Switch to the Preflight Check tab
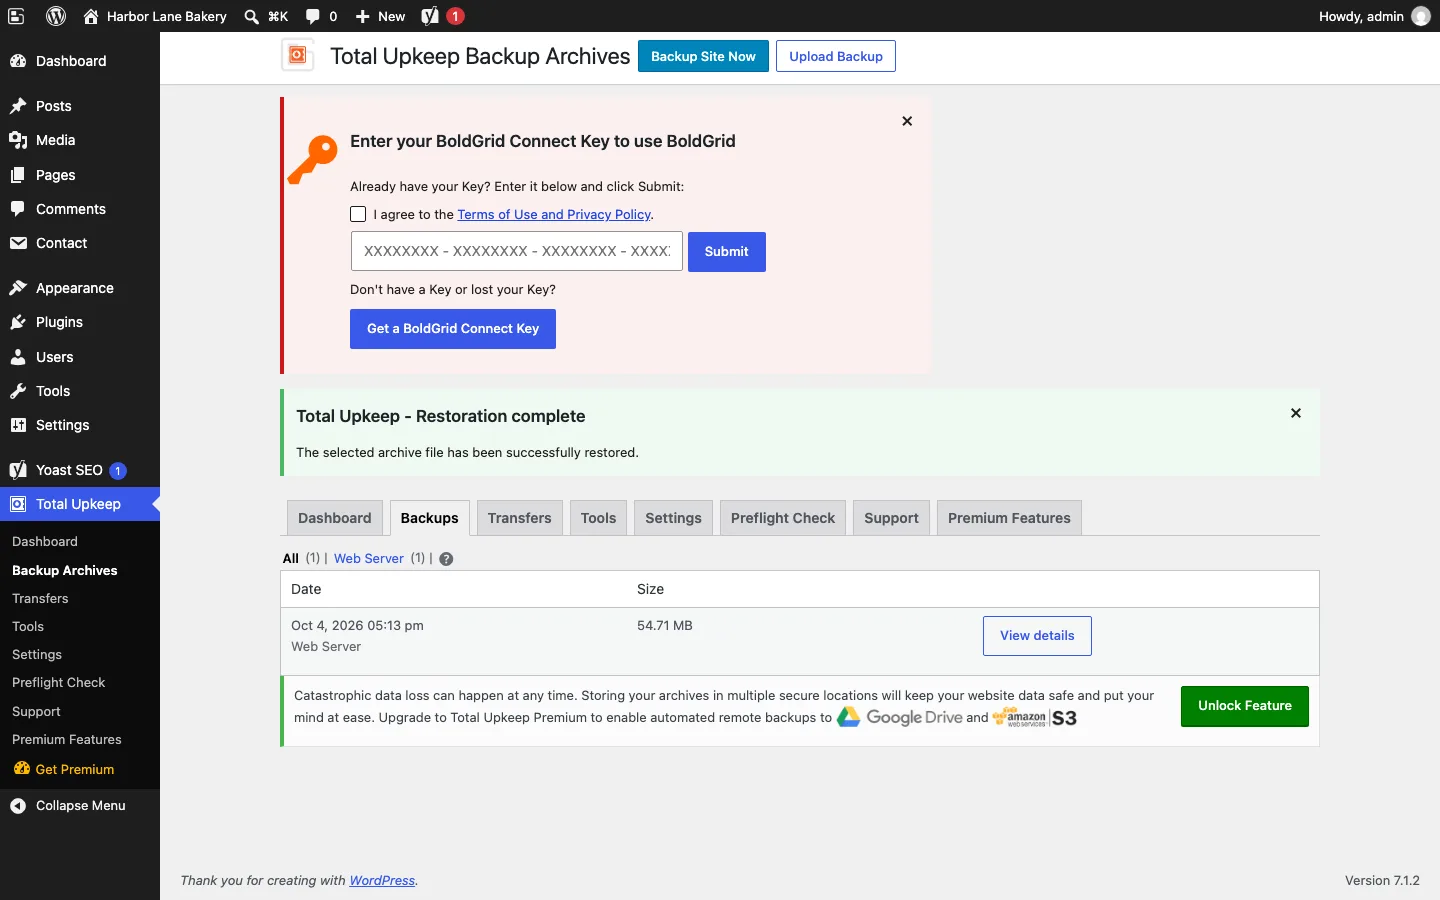This screenshot has width=1440, height=900. click(x=783, y=518)
